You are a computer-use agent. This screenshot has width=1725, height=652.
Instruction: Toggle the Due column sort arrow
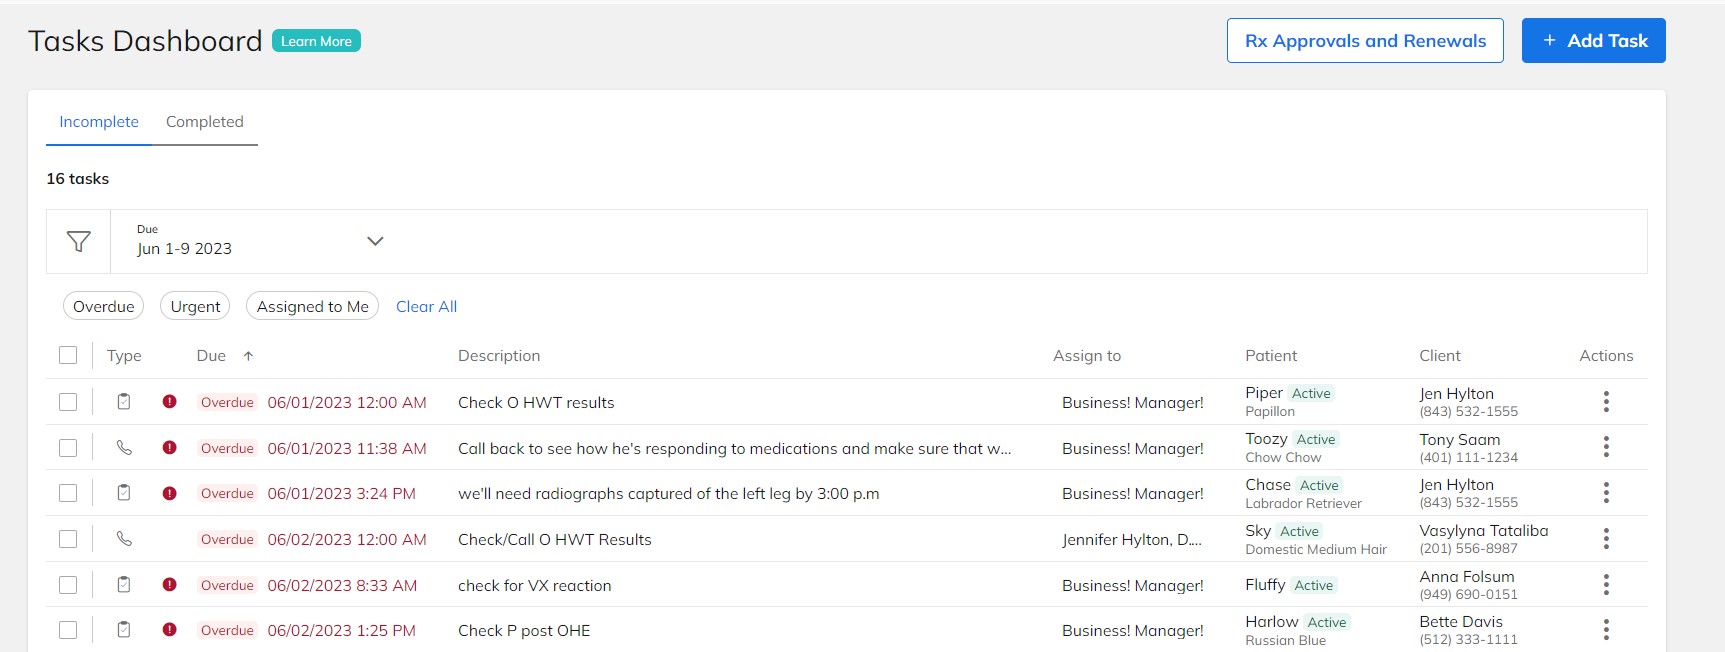[248, 355]
